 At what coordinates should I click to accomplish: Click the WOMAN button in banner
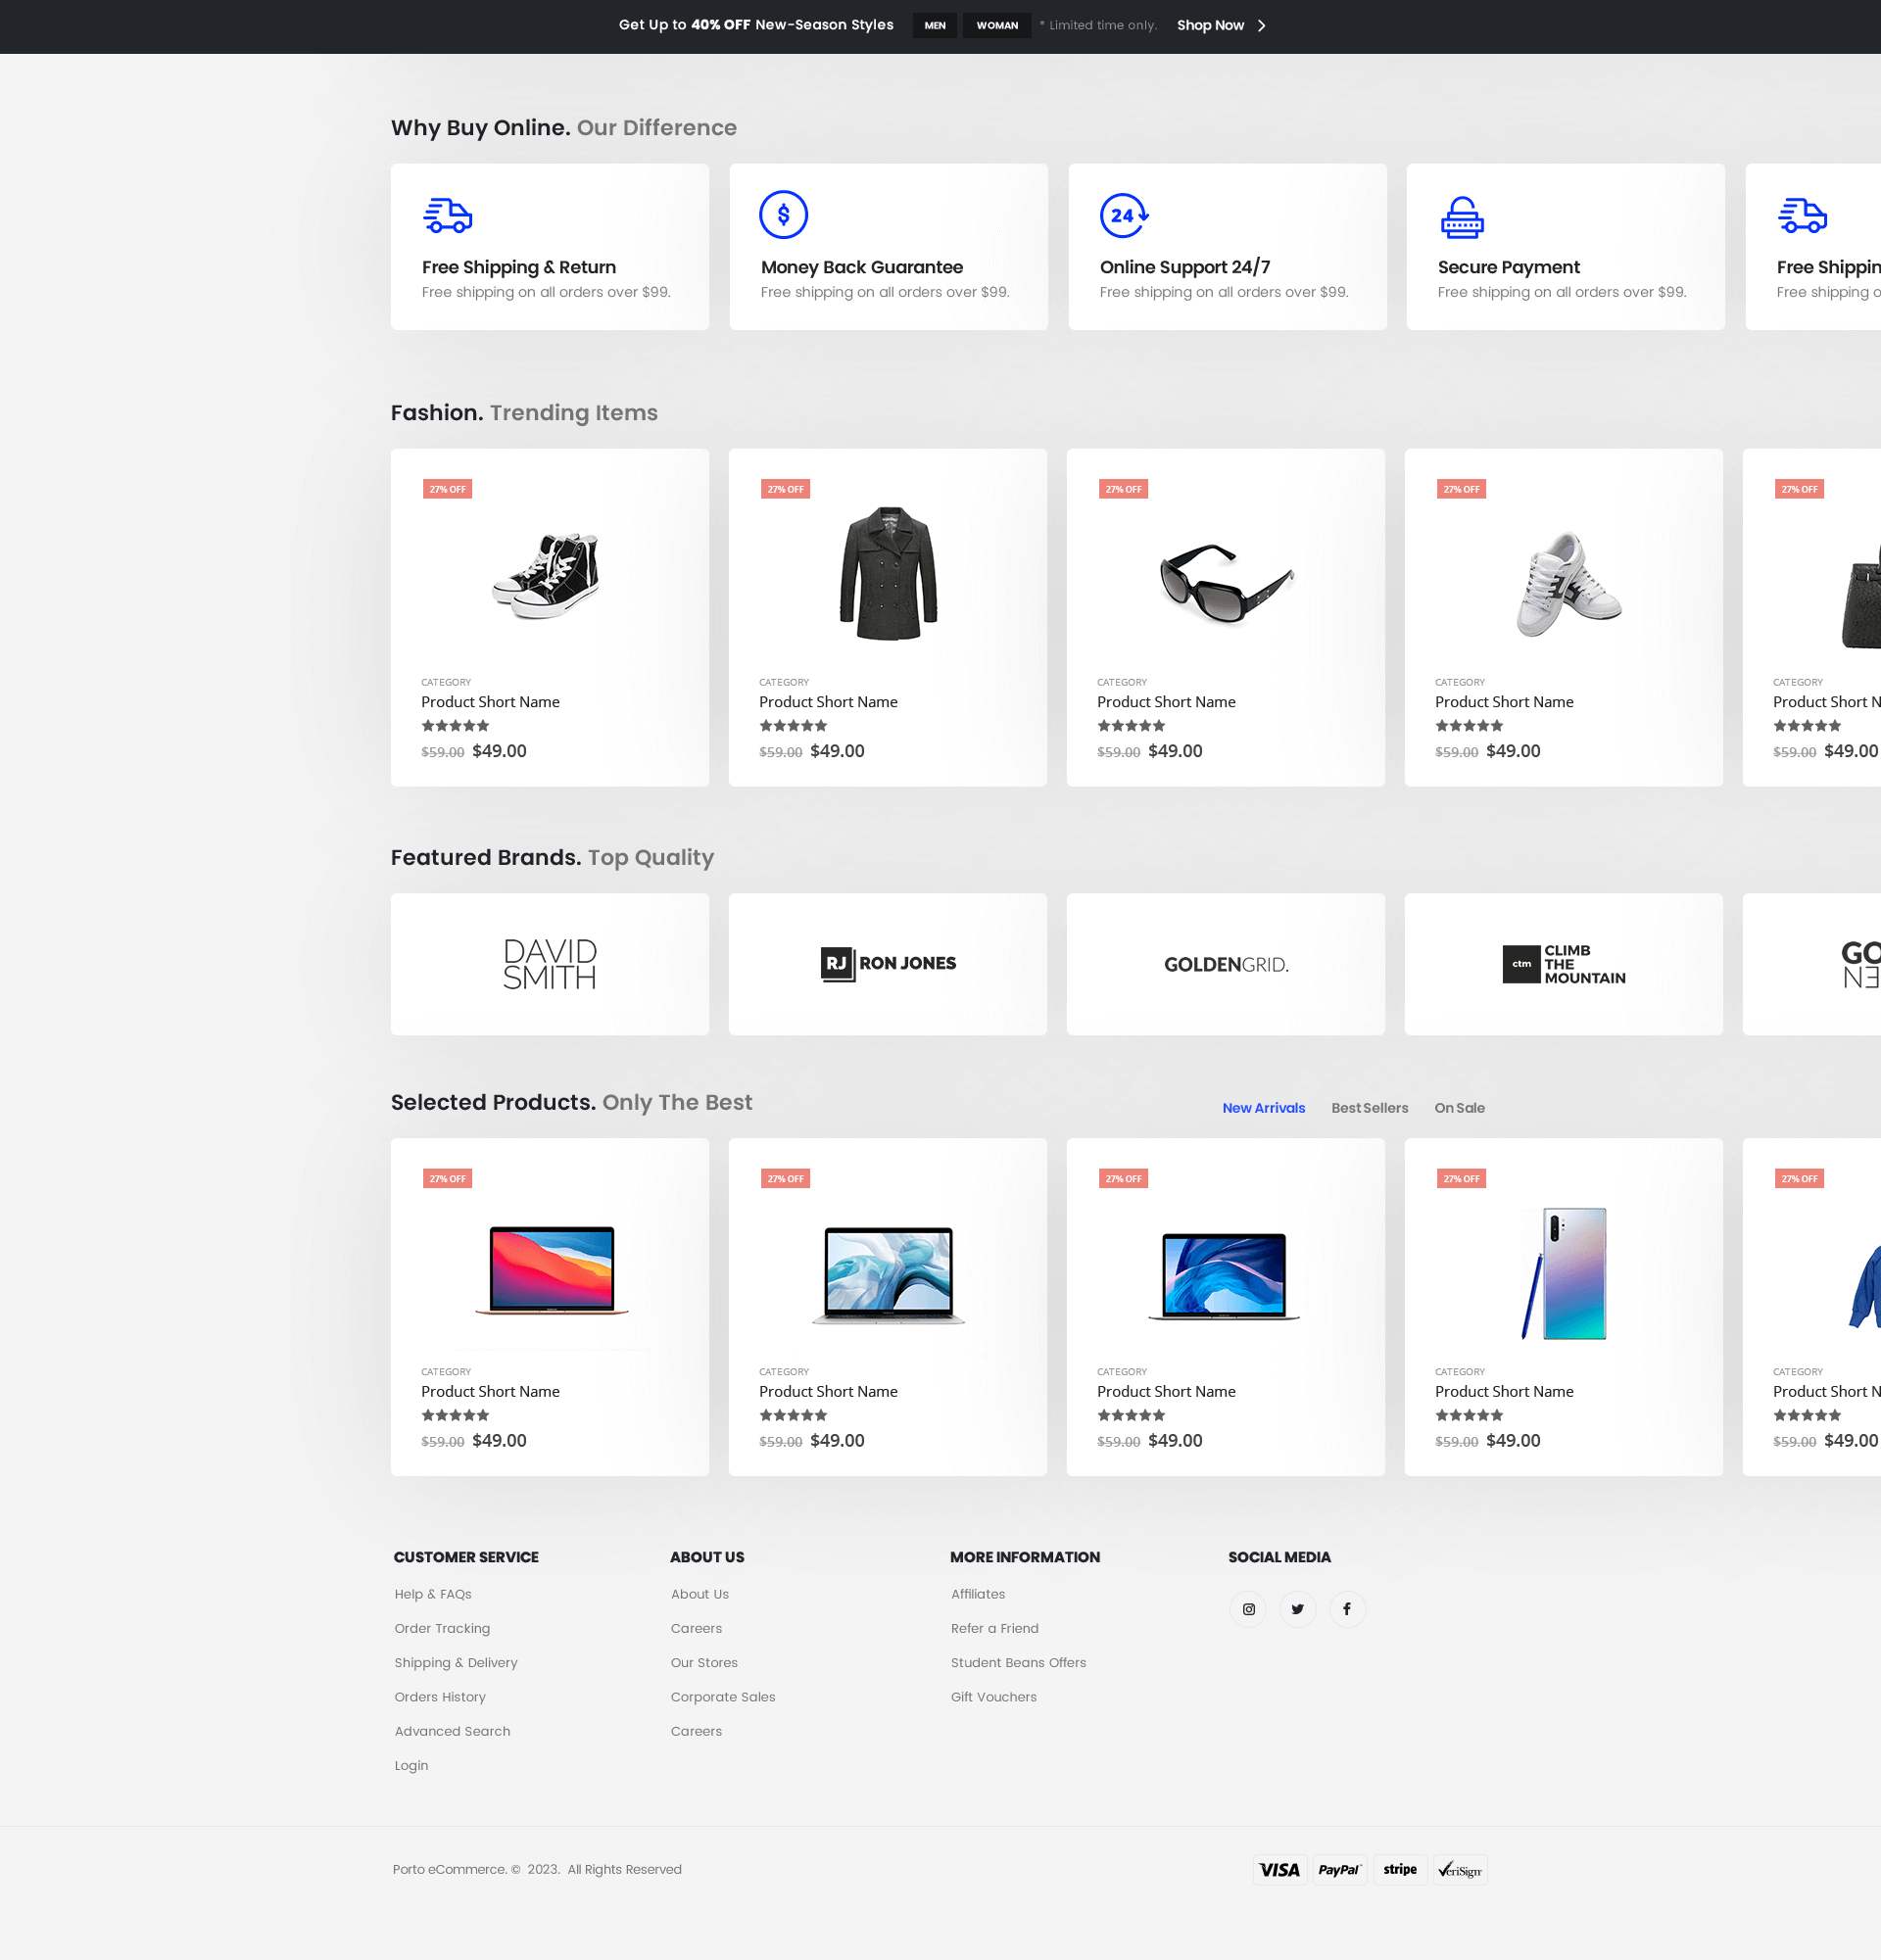(996, 26)
